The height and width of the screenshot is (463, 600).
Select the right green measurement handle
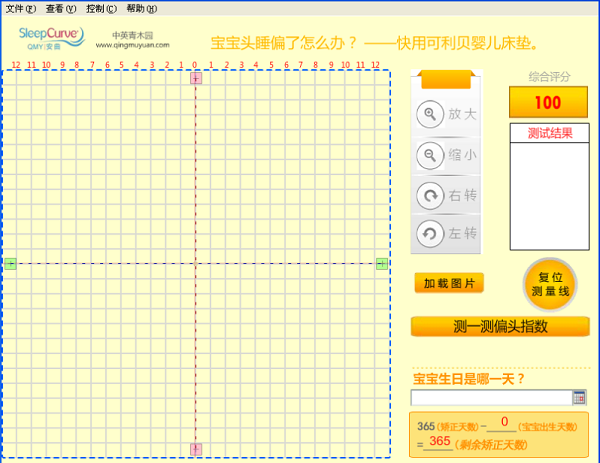click(382, 264)
